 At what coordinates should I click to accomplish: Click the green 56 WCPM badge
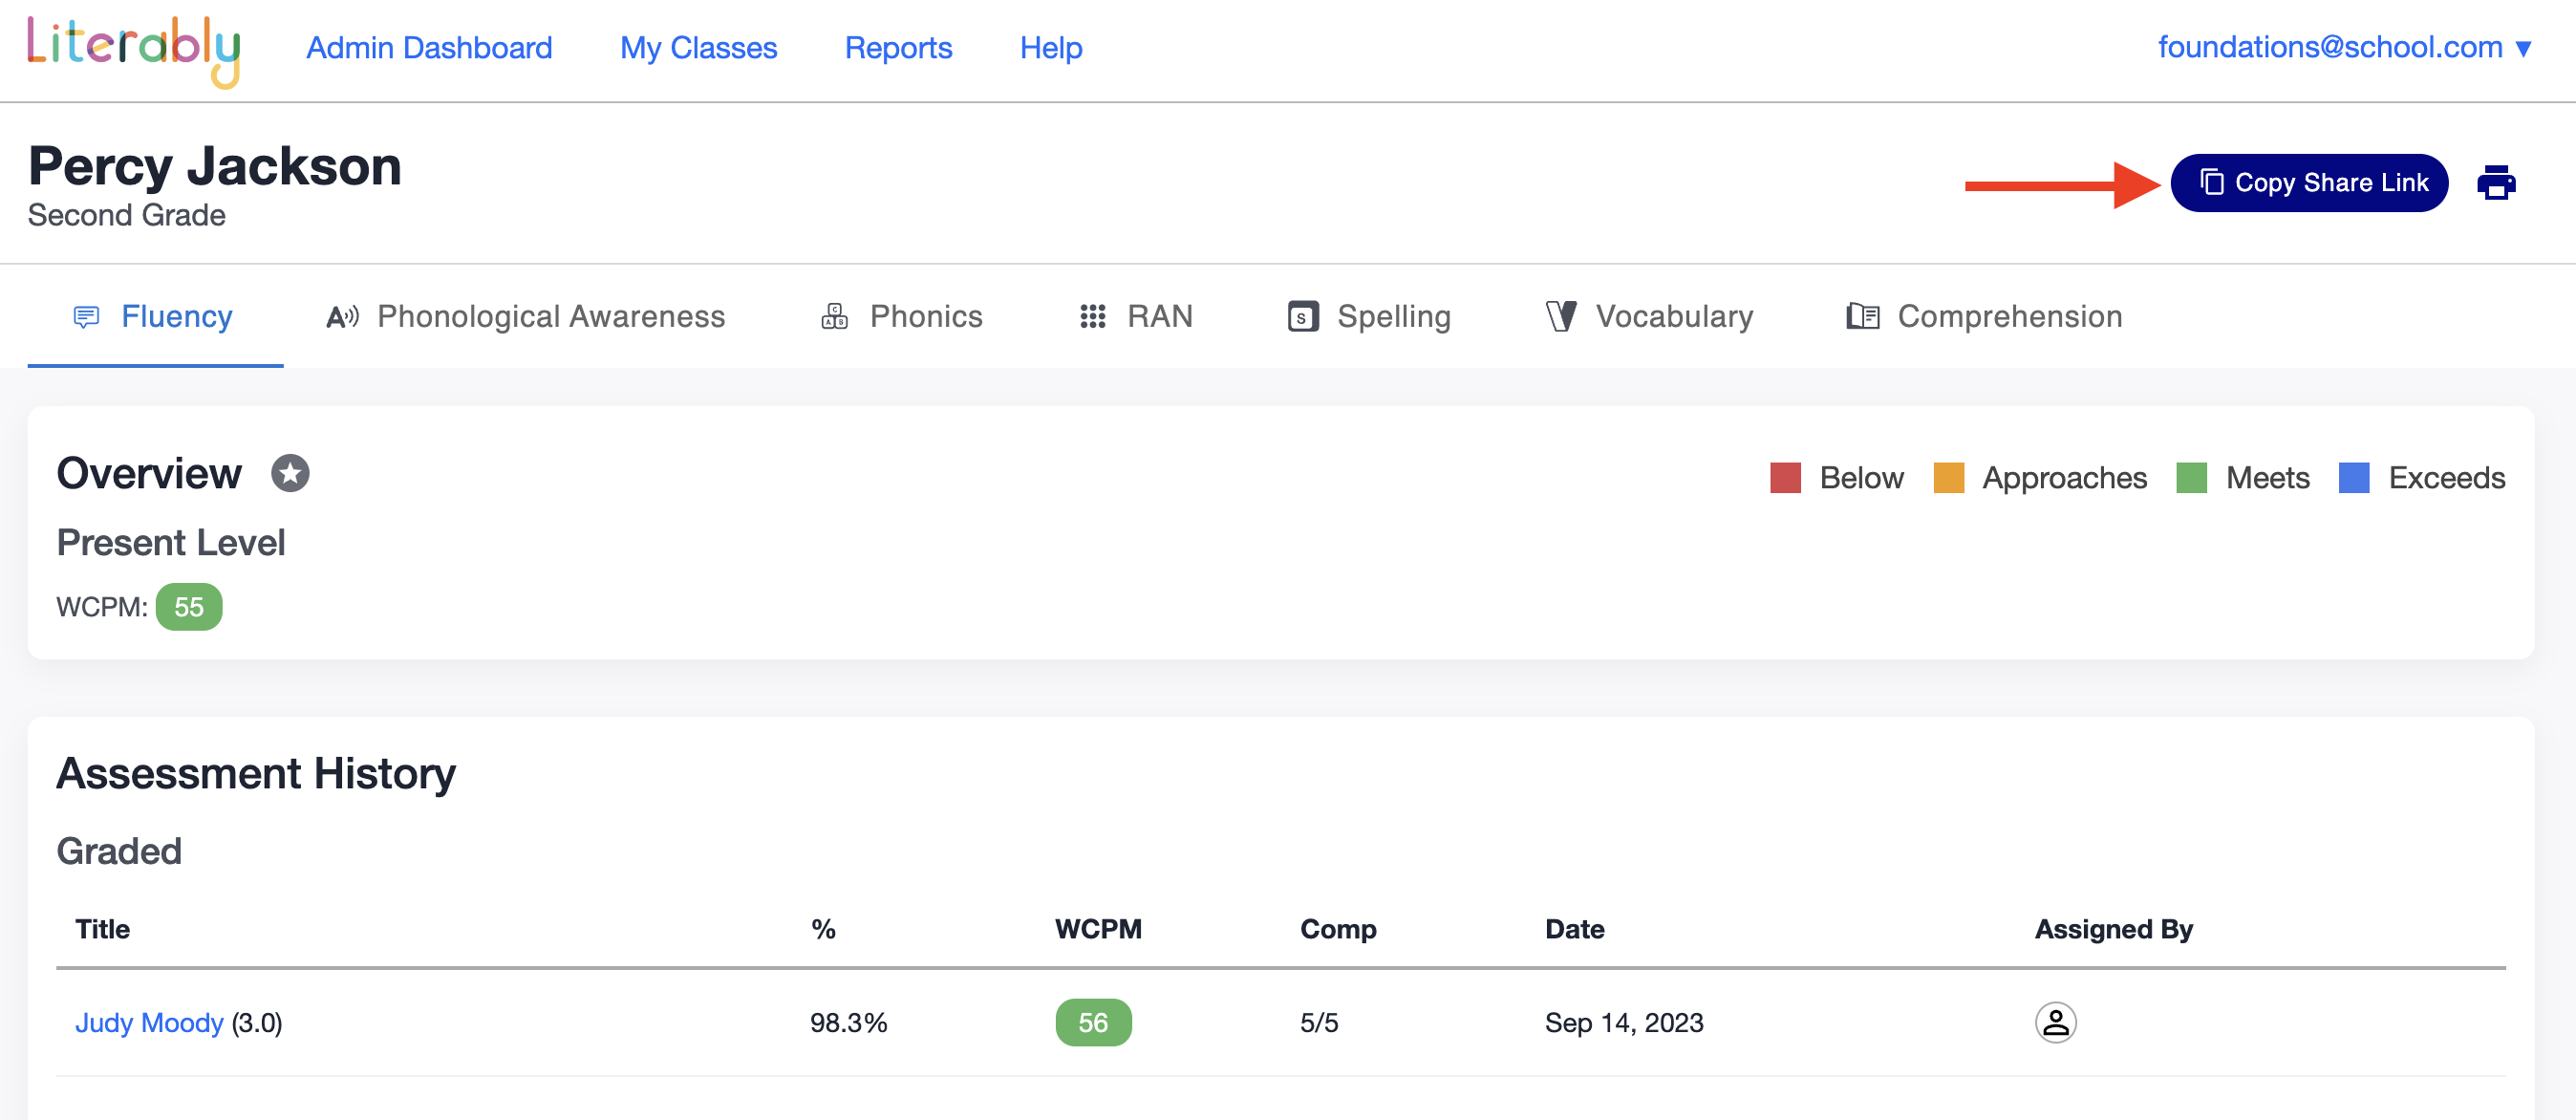1093,1023
